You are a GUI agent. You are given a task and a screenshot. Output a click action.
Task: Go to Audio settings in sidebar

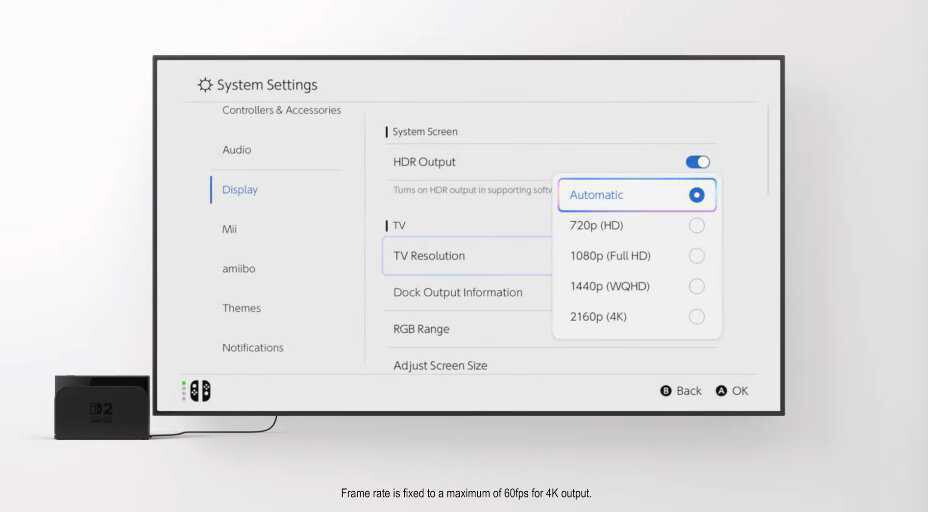tap(237, 150)
